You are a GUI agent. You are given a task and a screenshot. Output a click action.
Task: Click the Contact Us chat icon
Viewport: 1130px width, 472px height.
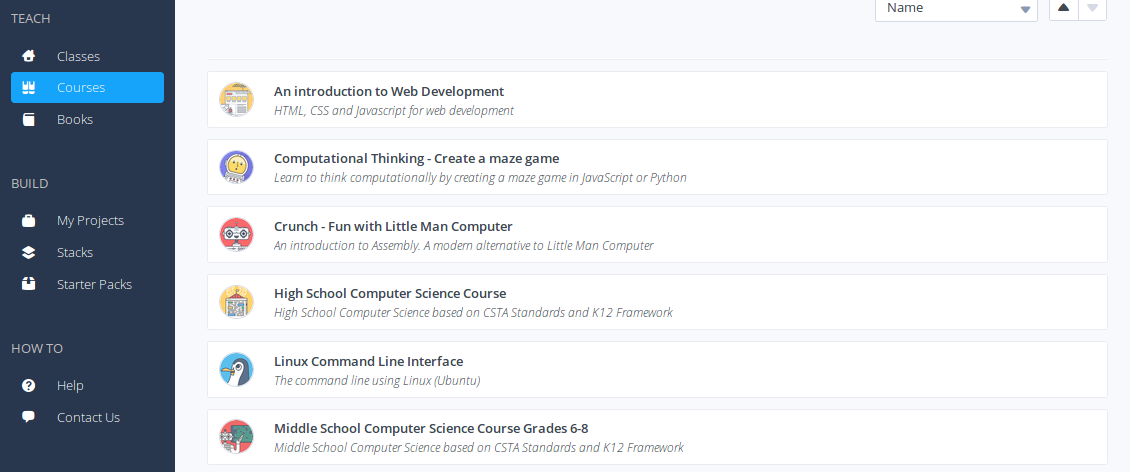(x=29, y=417)
